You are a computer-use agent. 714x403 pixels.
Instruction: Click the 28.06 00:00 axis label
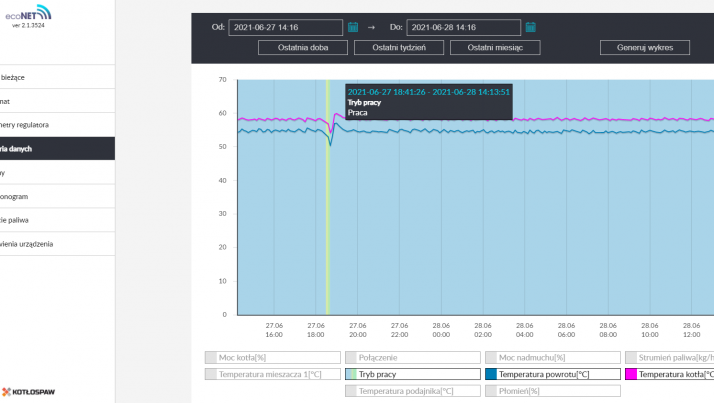pyautogui.click(x=441, y=330)
